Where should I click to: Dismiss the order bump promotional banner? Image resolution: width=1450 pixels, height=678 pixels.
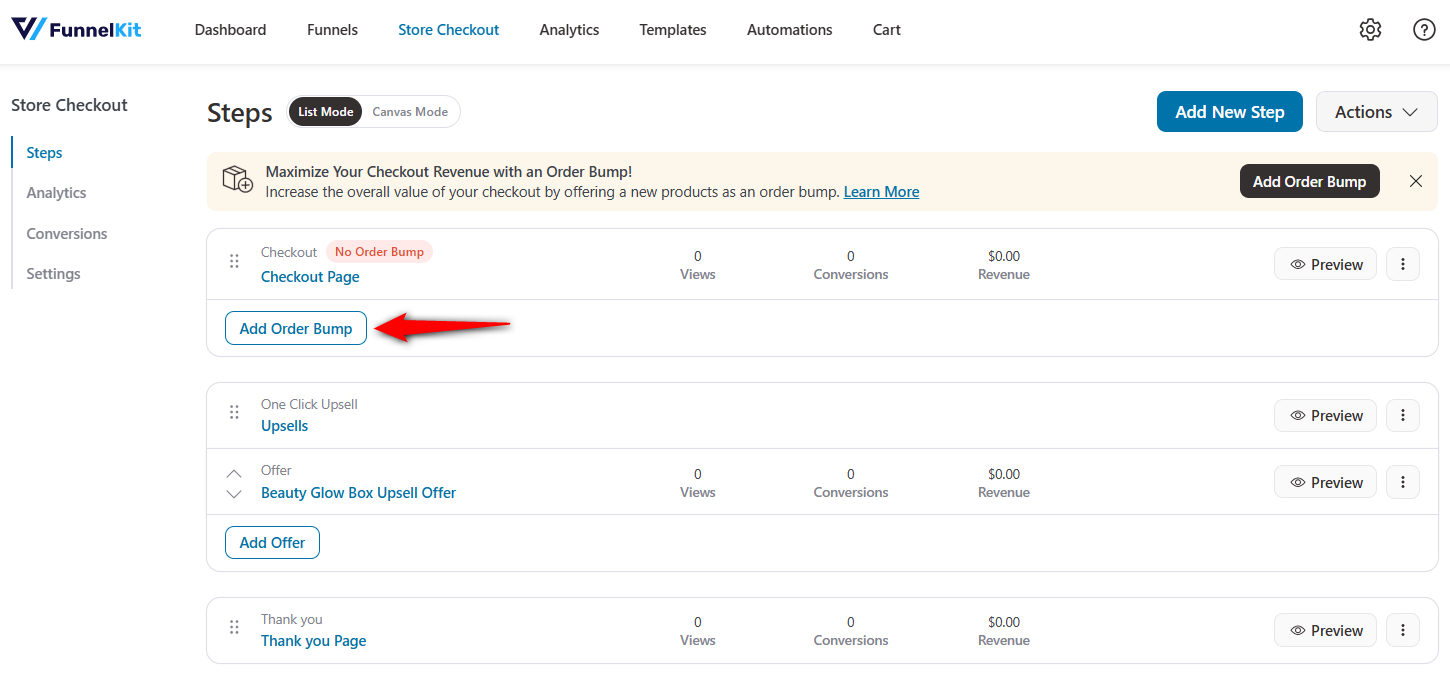point(1415,181)
